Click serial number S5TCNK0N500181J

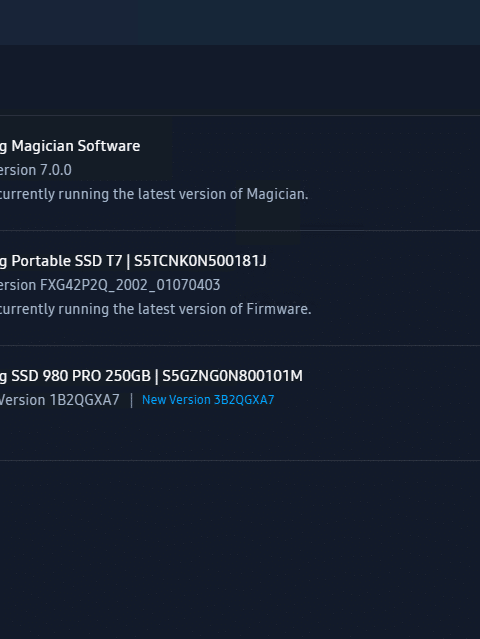tap(200, 261)
